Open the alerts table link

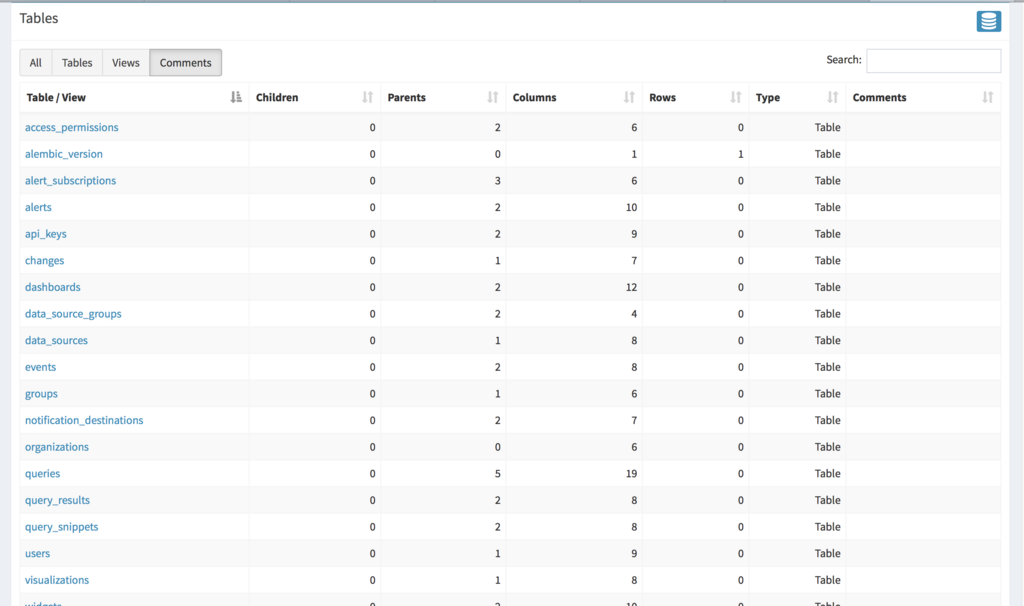(39, 207)
